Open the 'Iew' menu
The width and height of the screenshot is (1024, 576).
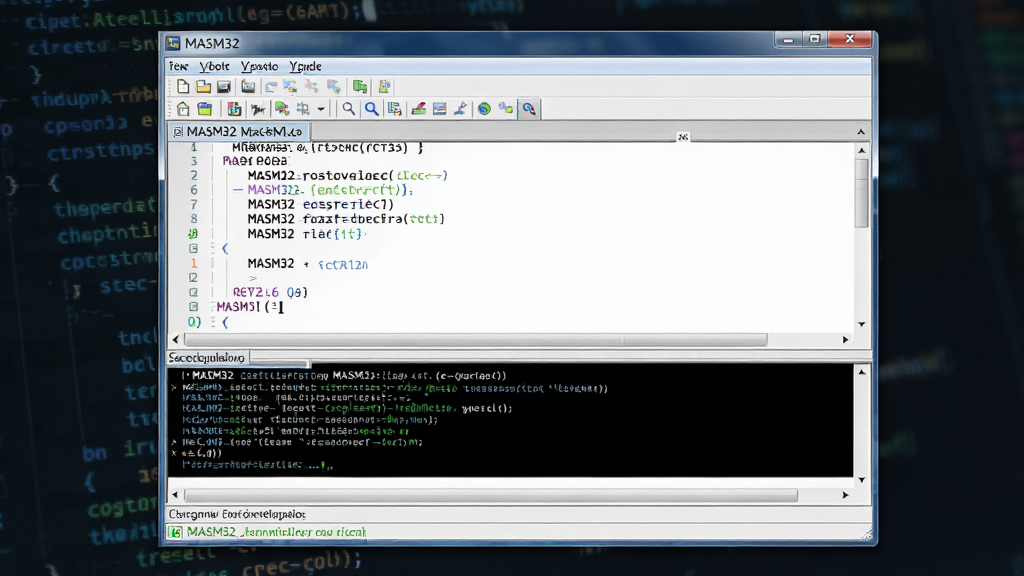point(178,67)
